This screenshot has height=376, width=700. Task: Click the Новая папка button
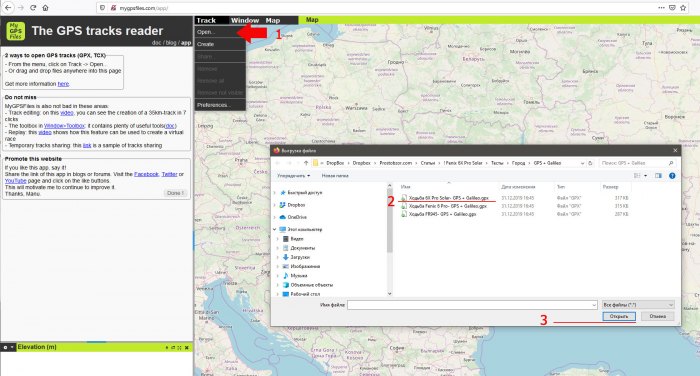click(x=335, y=176)
